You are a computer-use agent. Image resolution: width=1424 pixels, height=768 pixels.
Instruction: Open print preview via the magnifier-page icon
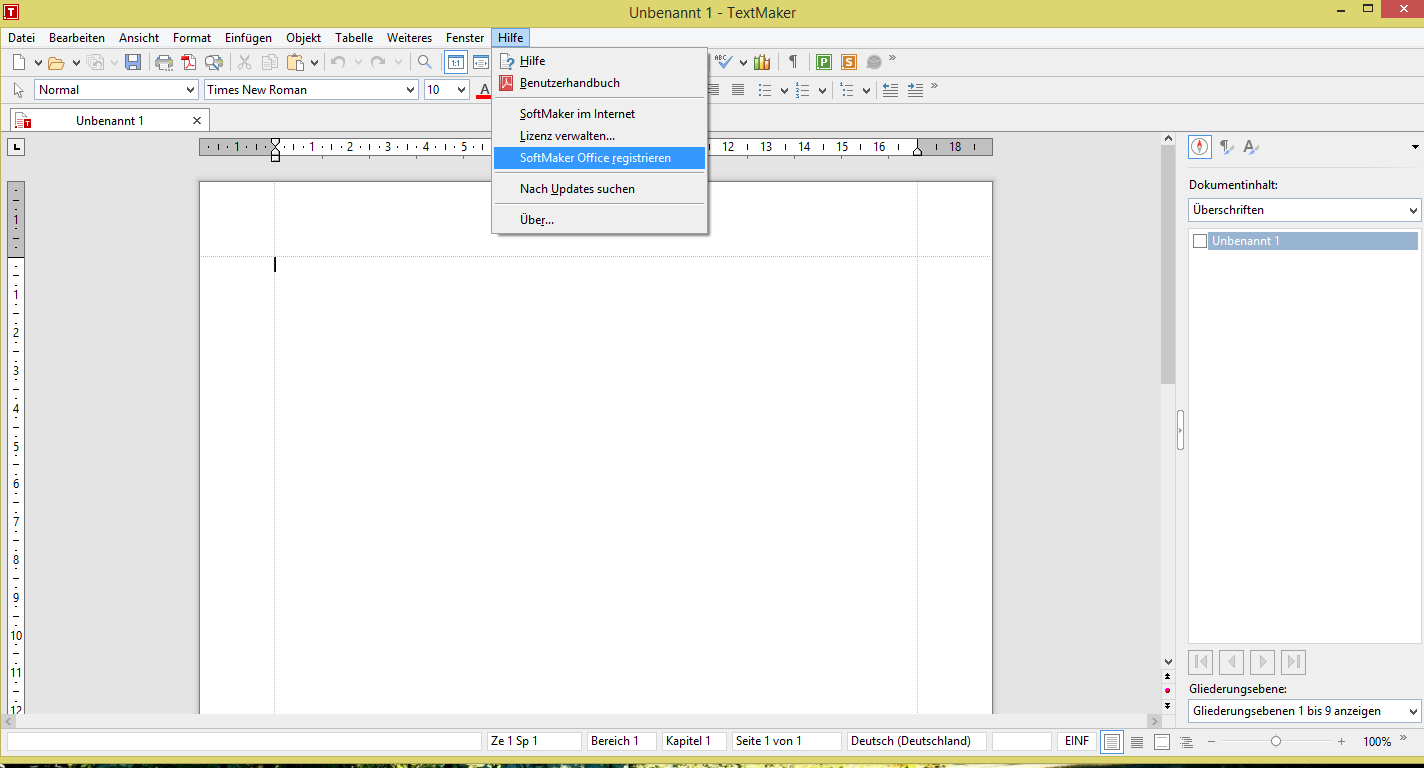coord(213,62)
